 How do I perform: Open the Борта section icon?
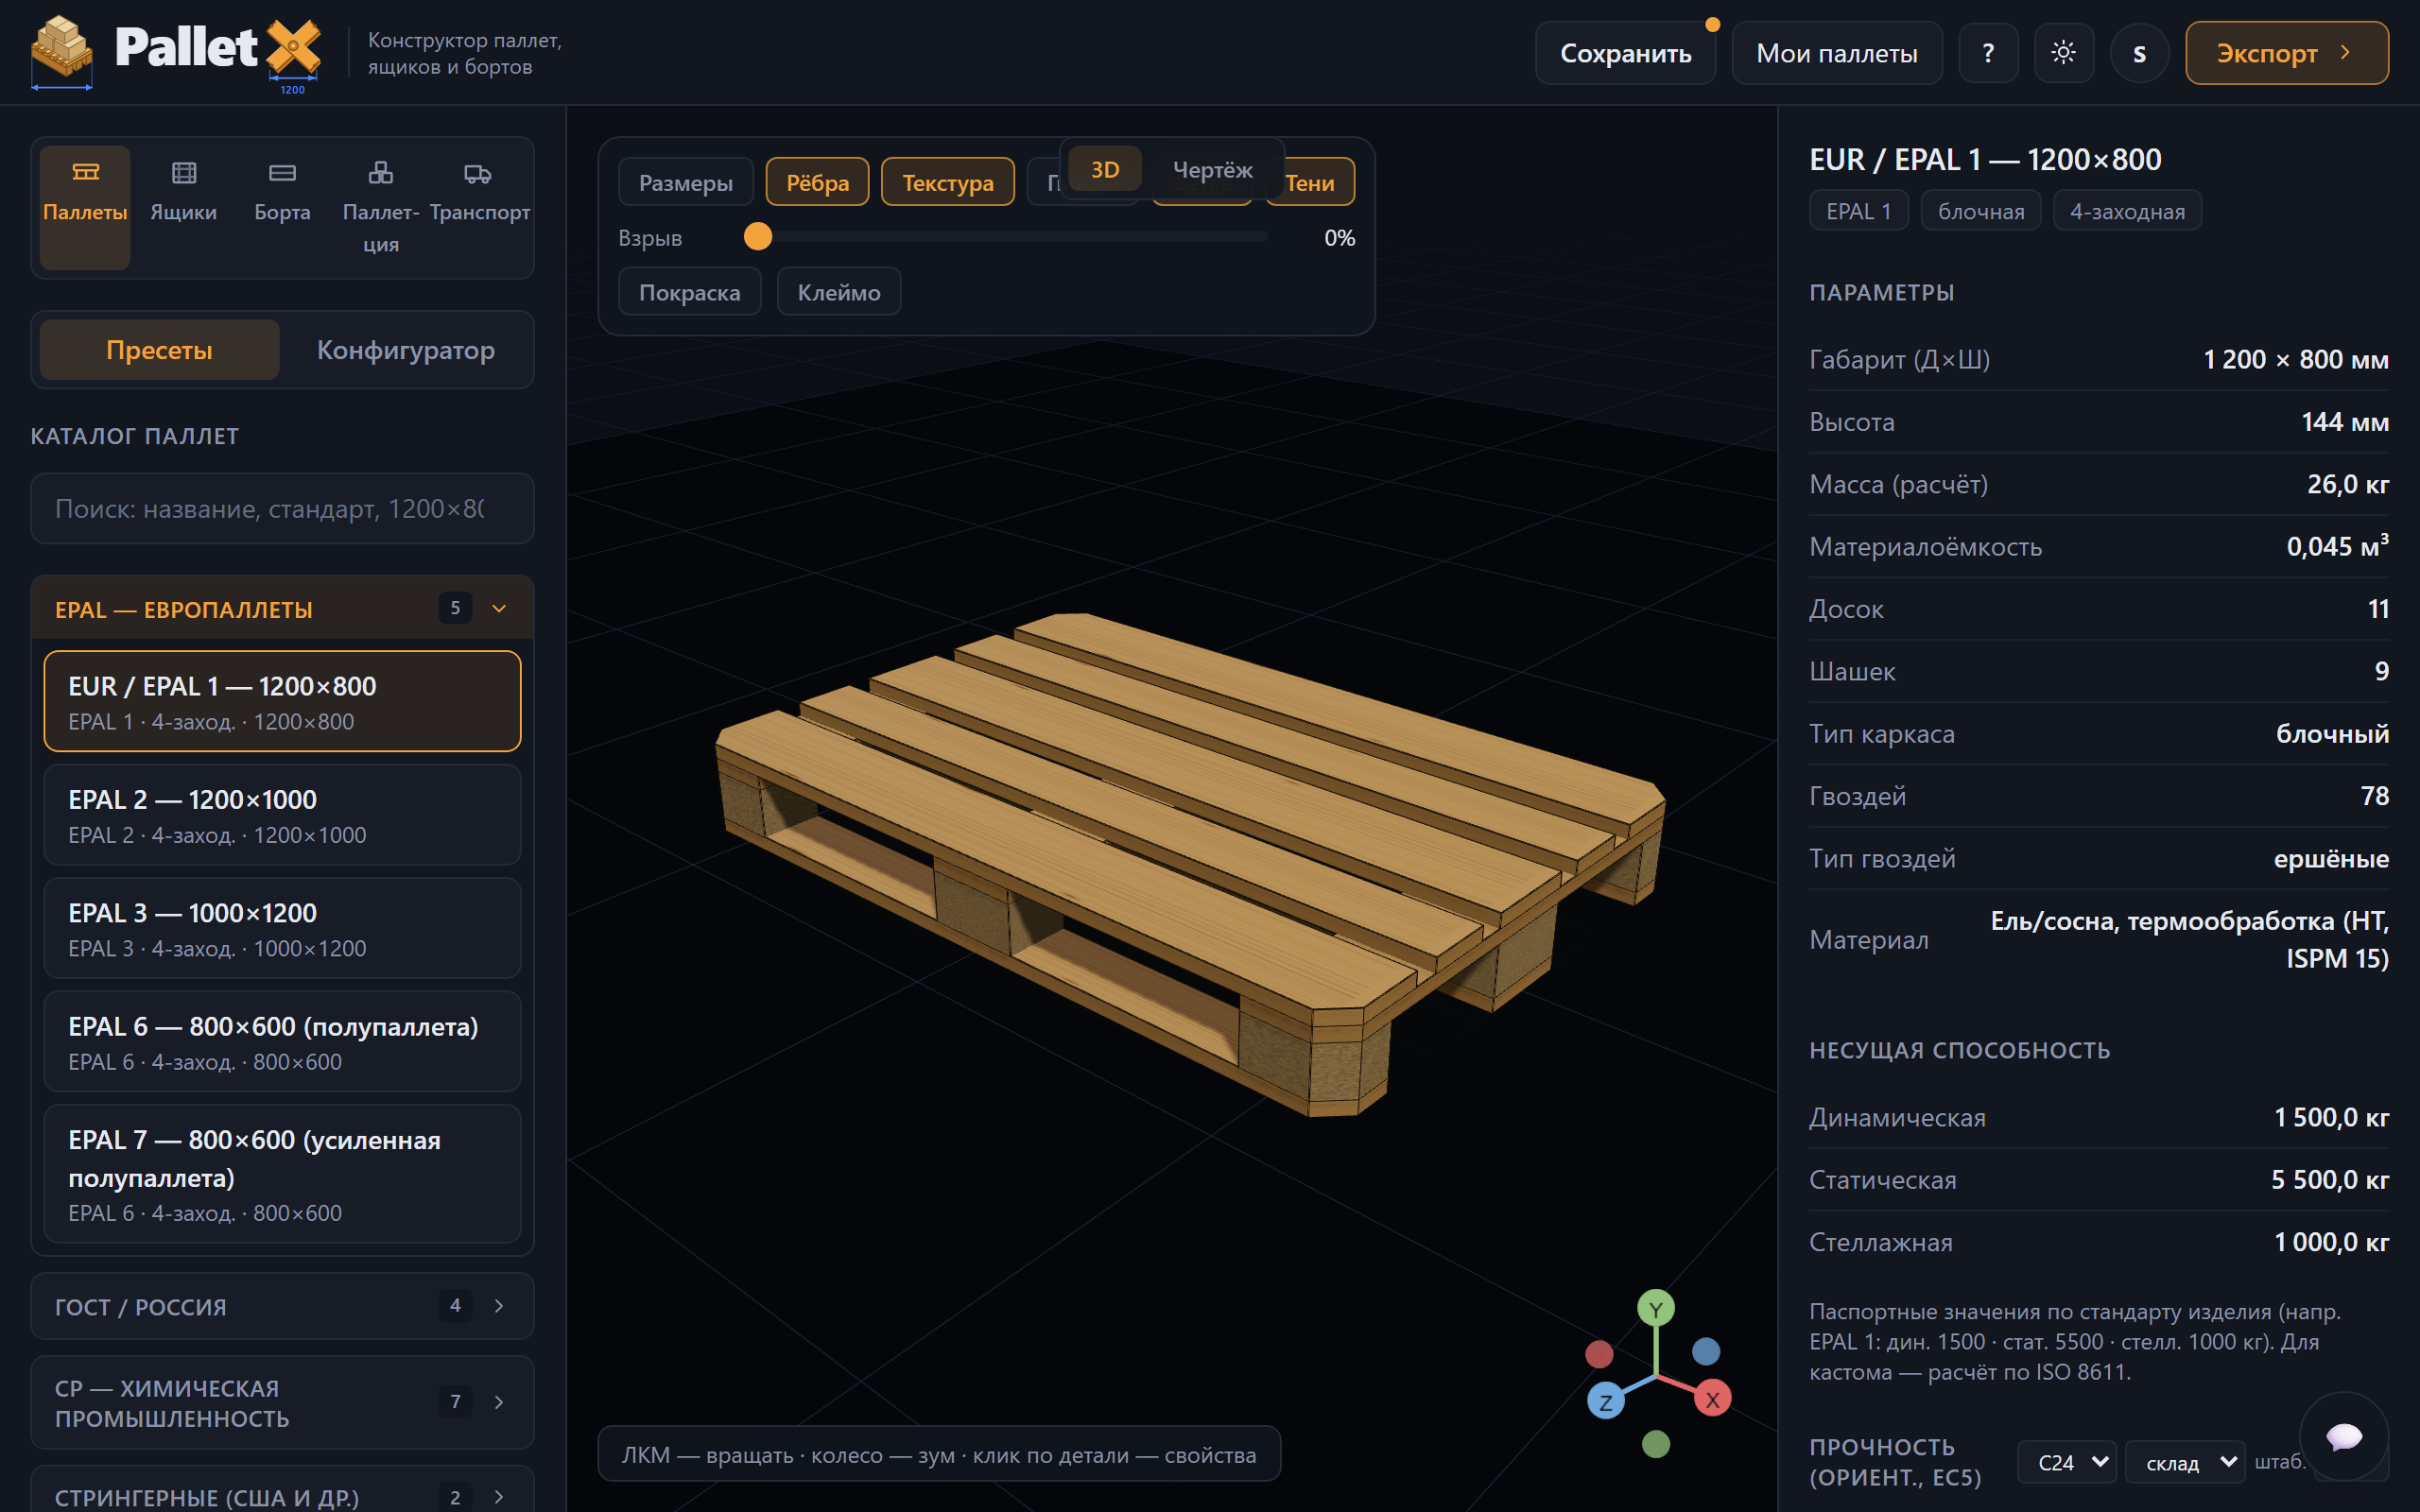pos(282,173)
